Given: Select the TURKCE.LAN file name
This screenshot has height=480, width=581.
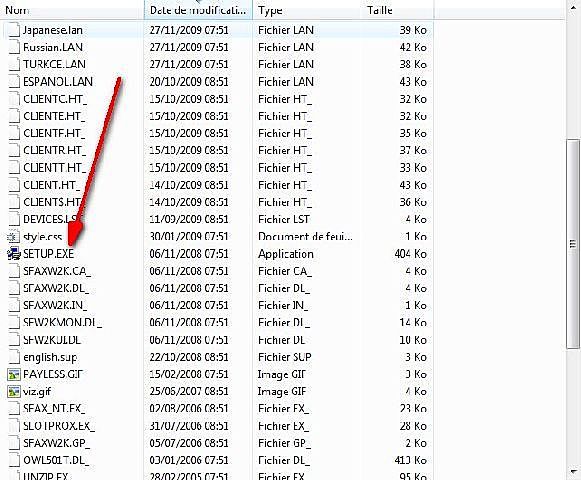Looking at the screenshot, I should click(54, 64).
